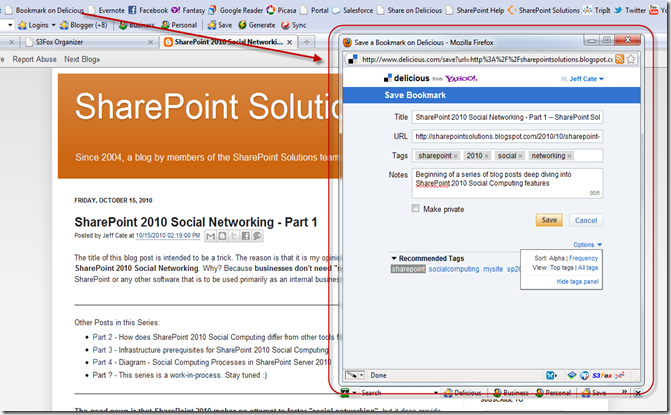Click the Sync button in the password toolbar
The image size is (671, 415).
click(293, 24)
